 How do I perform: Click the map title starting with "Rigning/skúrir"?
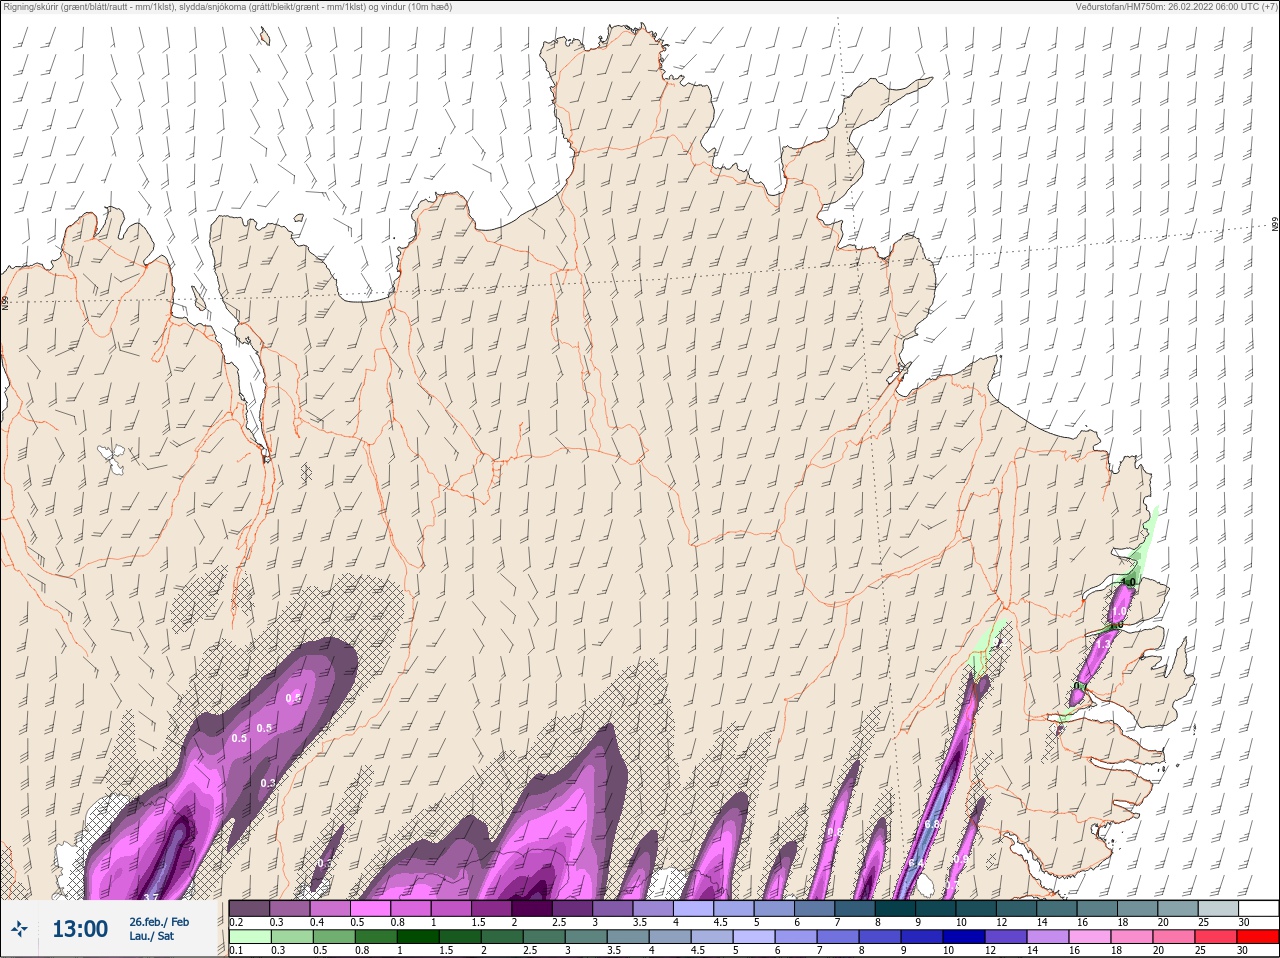point(227,7)
